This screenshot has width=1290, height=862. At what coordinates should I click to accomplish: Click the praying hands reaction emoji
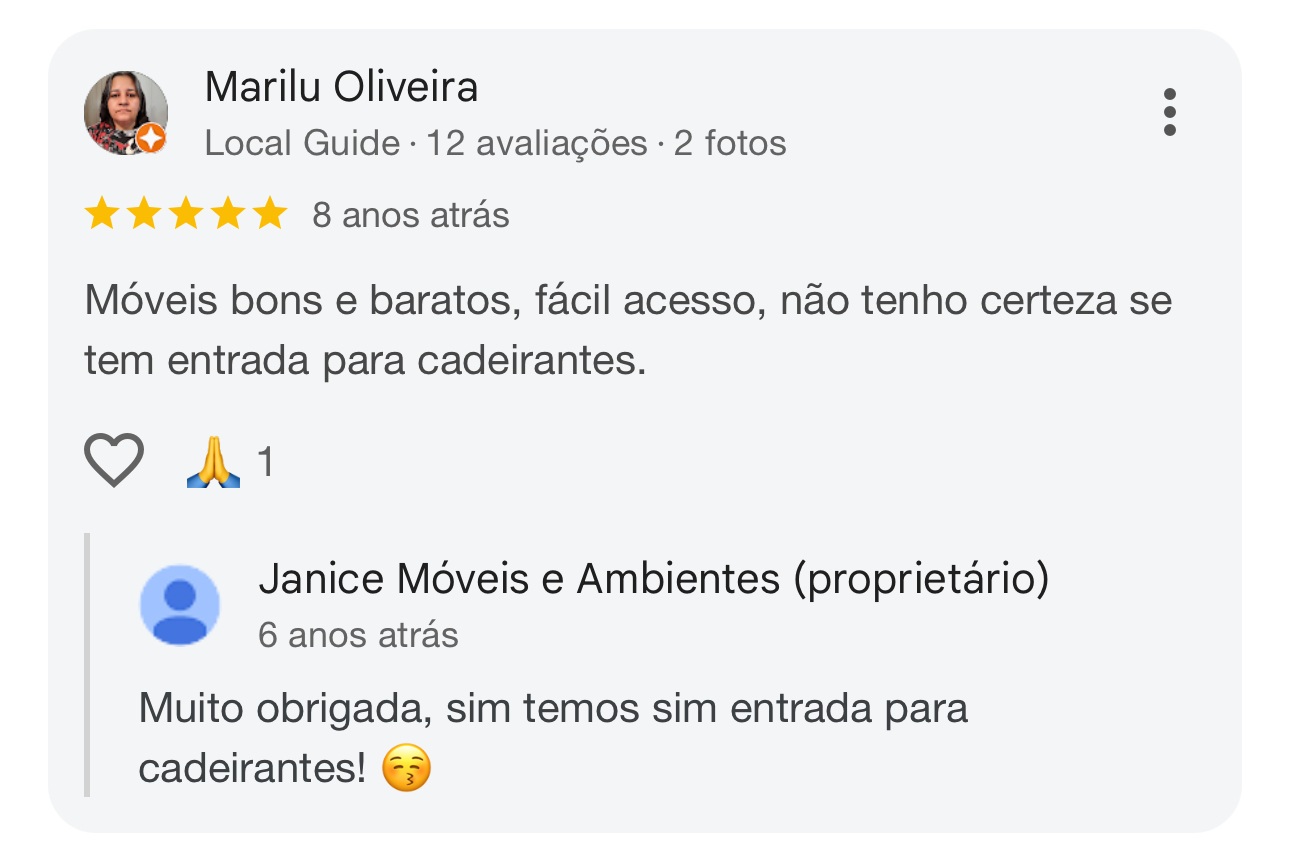coord(214,463)
